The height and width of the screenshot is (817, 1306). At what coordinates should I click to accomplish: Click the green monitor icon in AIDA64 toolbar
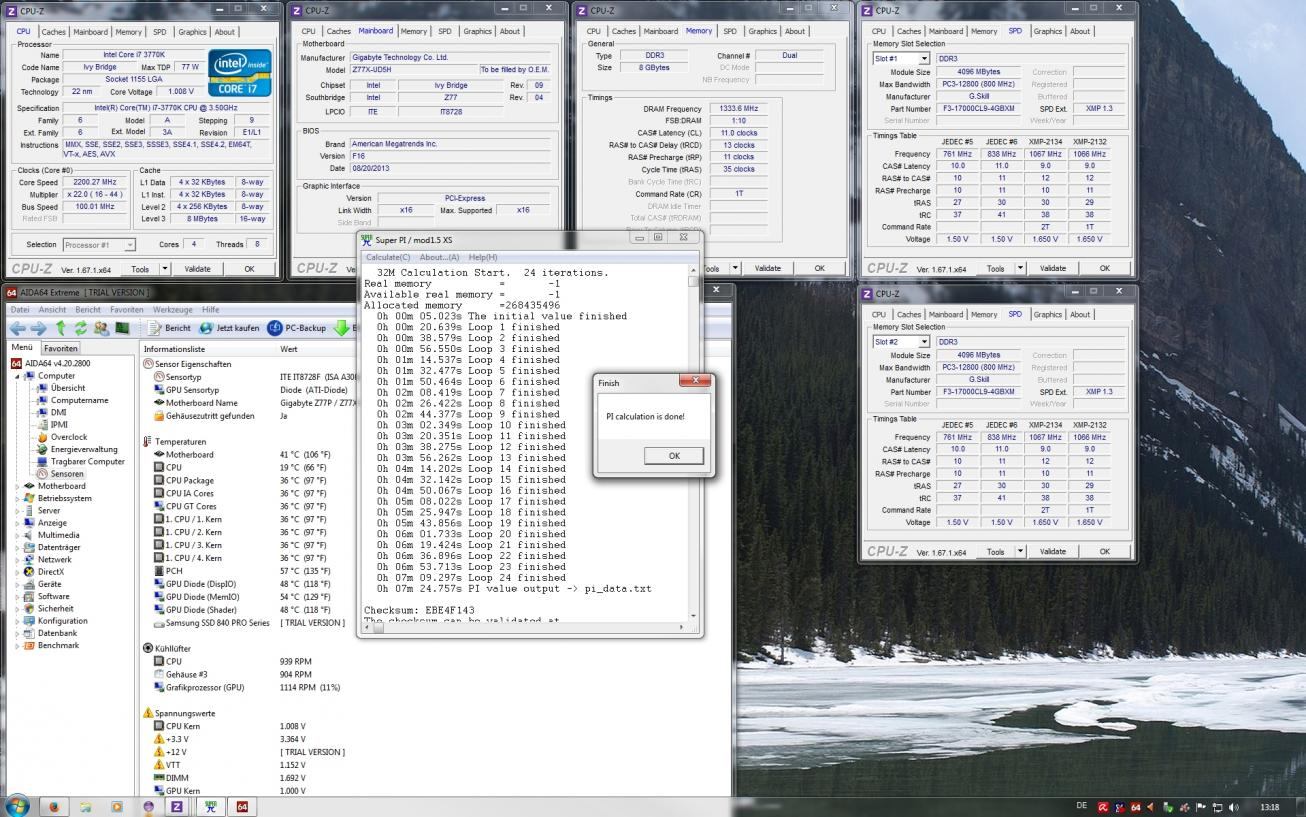[122, 328]
